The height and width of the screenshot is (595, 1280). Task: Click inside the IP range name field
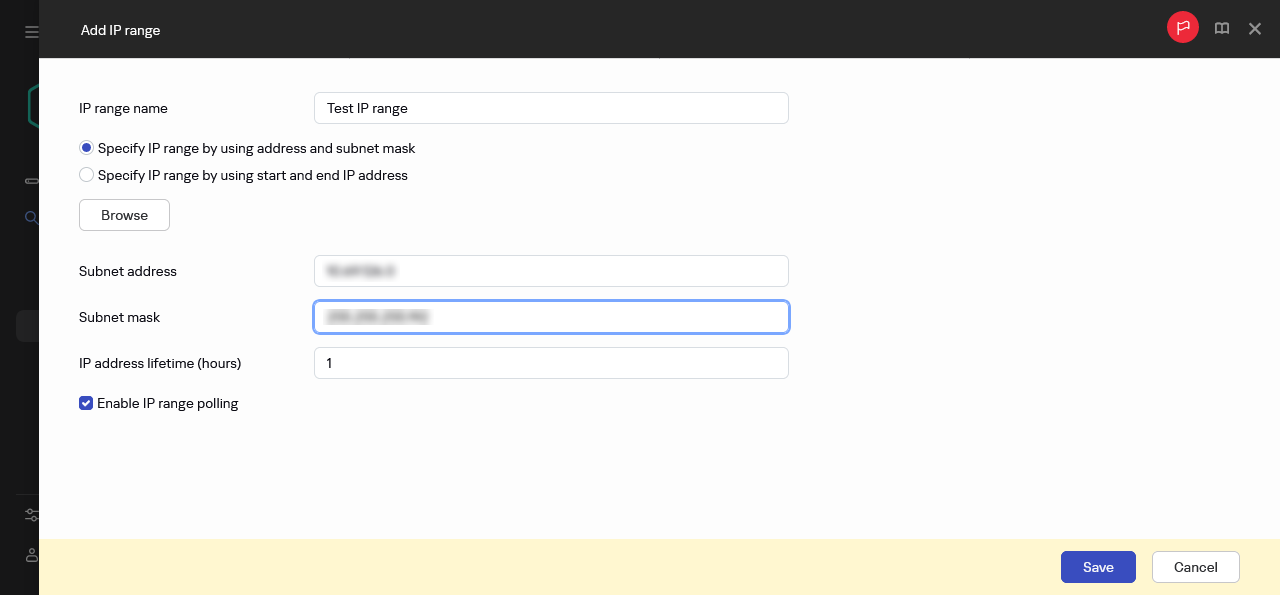(551, 108)
